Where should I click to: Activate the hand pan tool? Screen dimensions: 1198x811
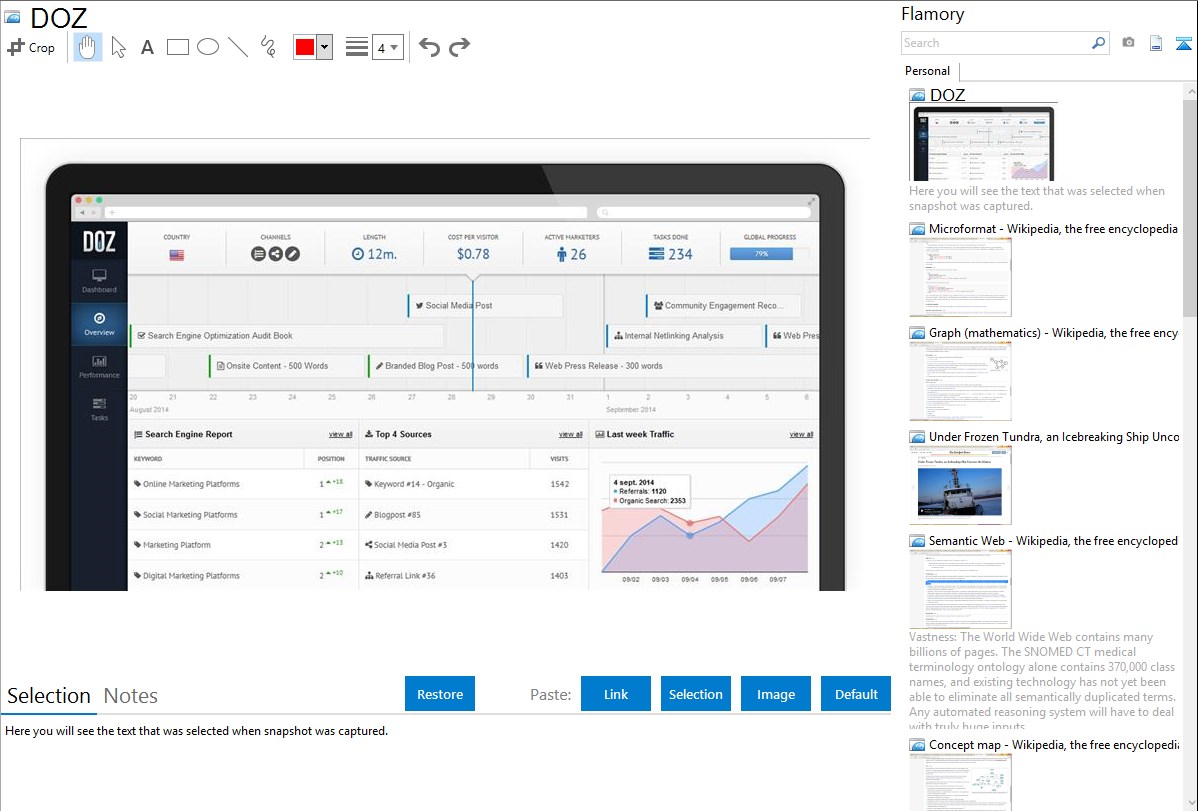click(x=87, y=47)
